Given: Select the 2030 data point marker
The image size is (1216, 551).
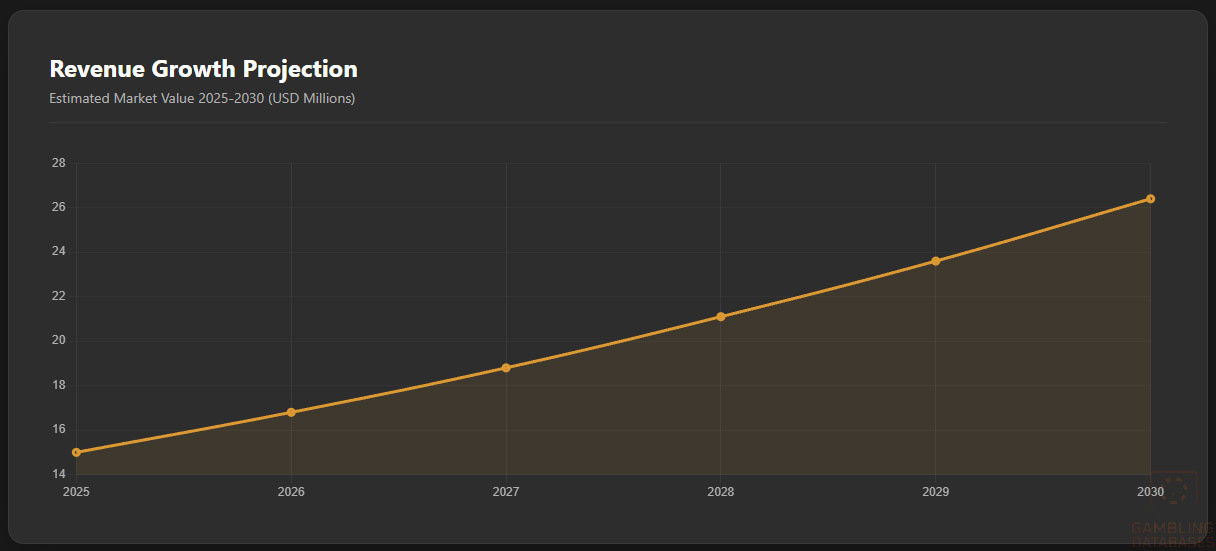Looking at the screenshot, I should (1150, 199).
